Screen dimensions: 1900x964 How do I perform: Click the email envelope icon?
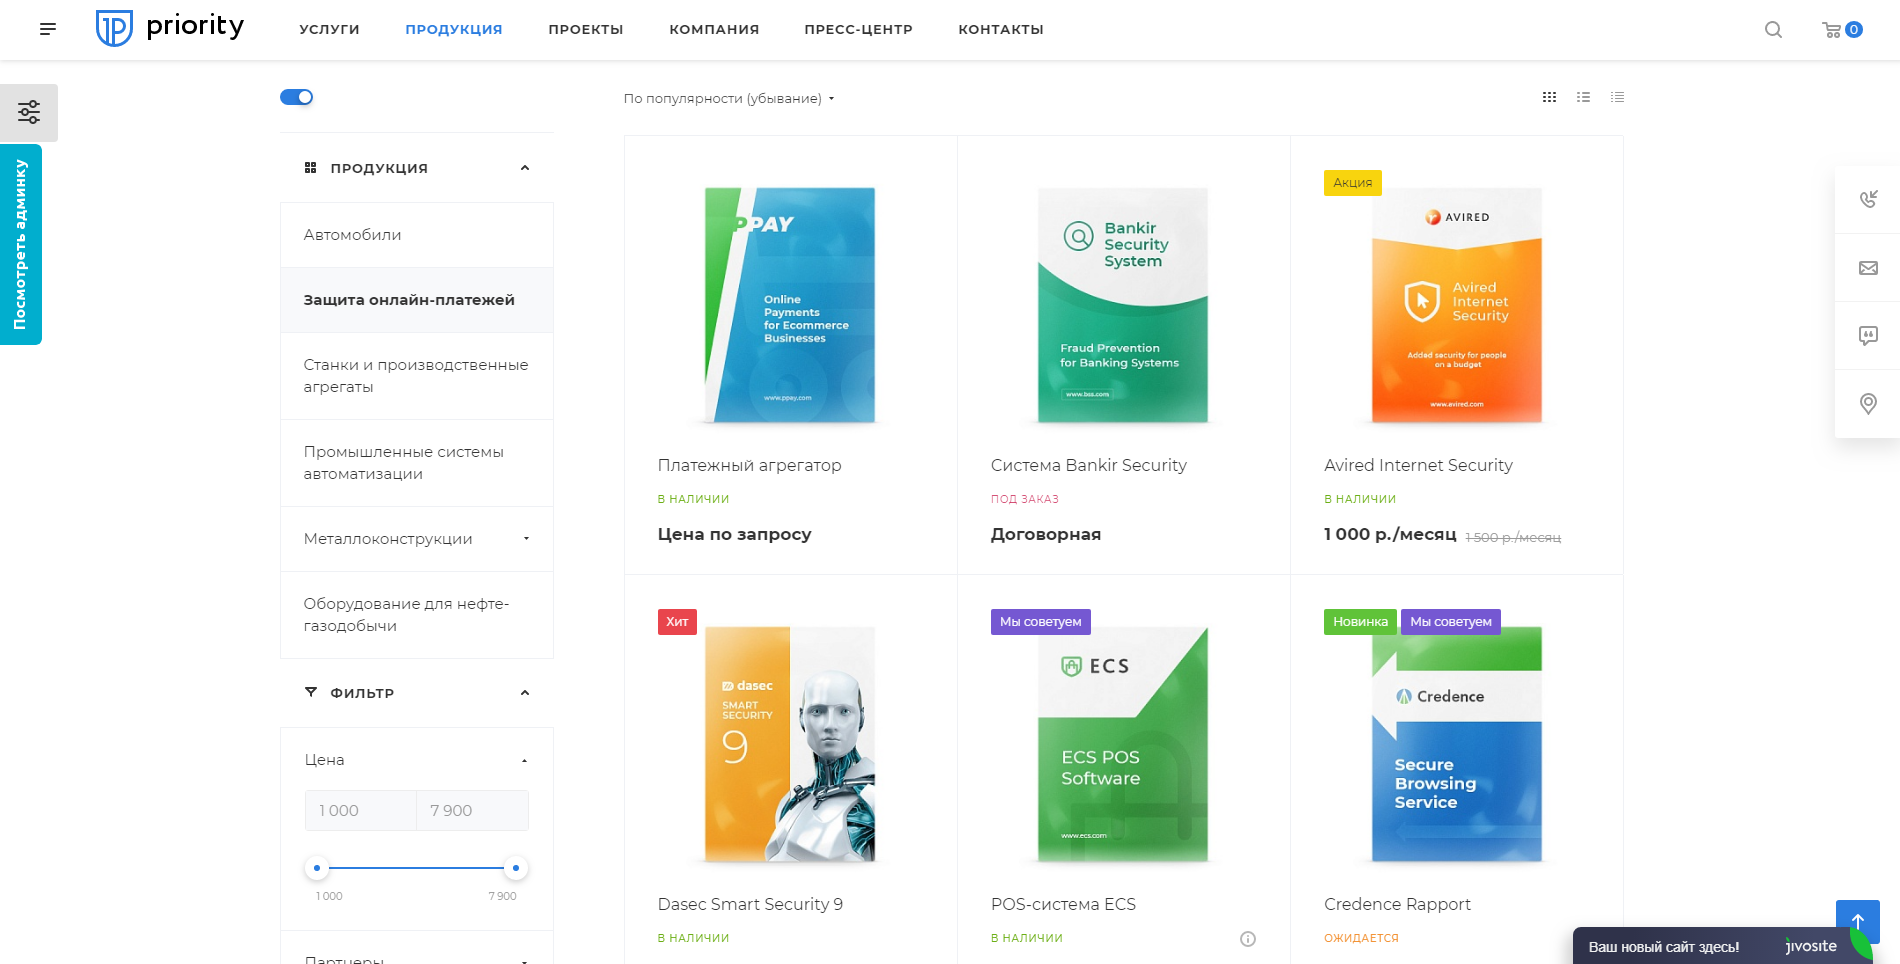point(1867,268)
